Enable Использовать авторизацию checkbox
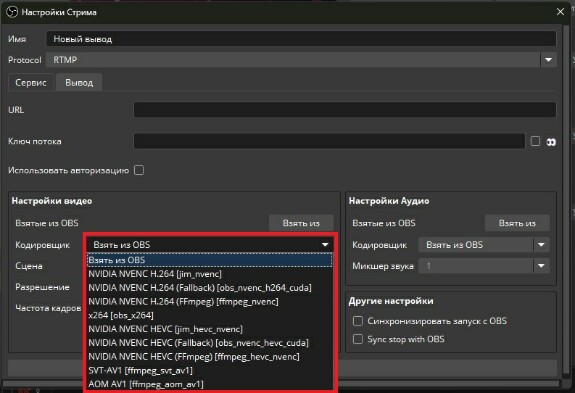This screenshot has width=575, height=393. [139, 170]
